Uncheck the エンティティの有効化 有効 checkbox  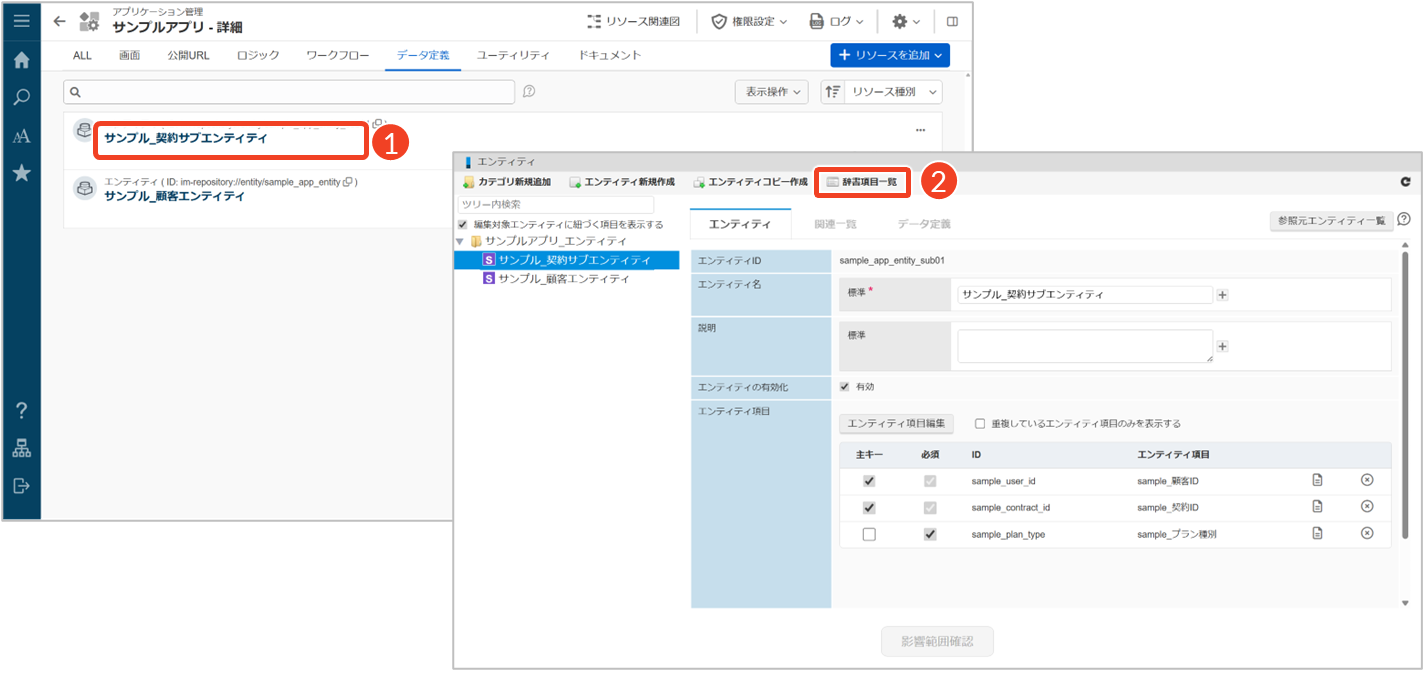coord(844,386)
